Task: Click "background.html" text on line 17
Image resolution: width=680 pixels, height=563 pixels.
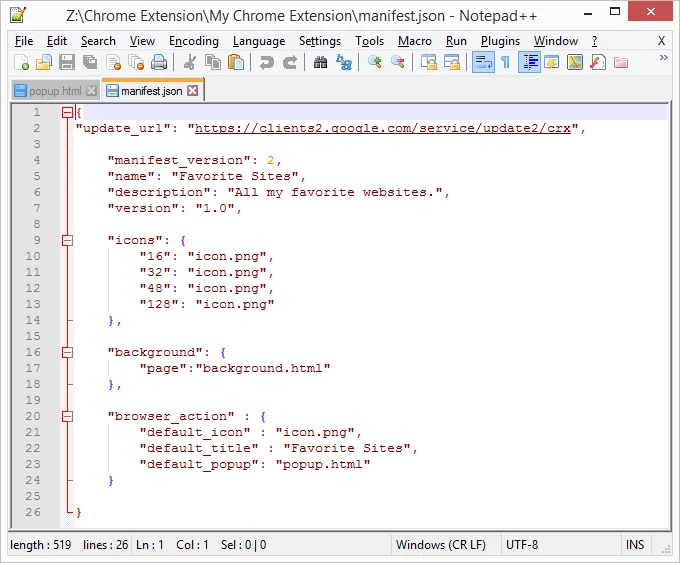Action: [x=263, y=368]
